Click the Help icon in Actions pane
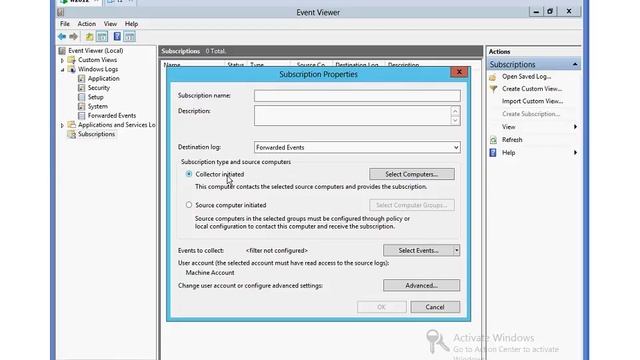 [493, 153]
